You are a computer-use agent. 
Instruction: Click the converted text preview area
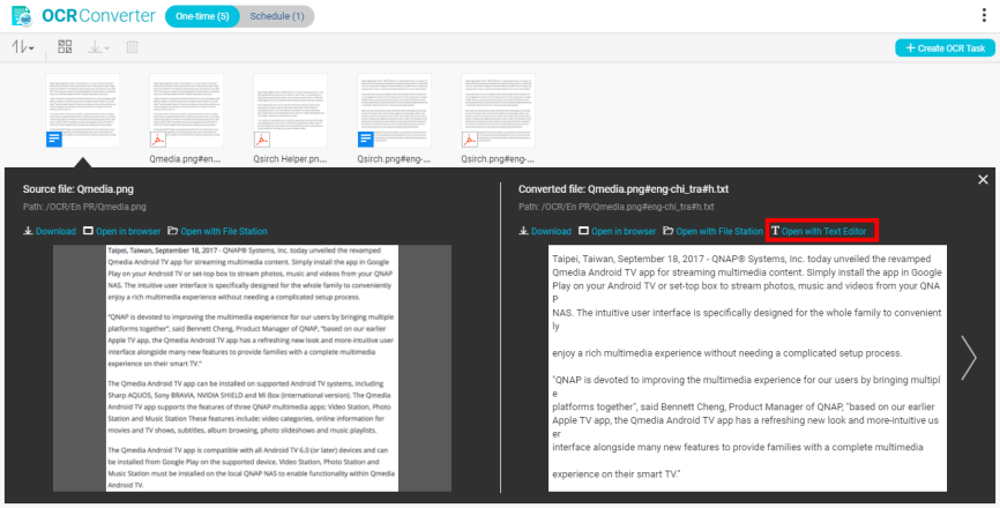(x=747, y=368)
